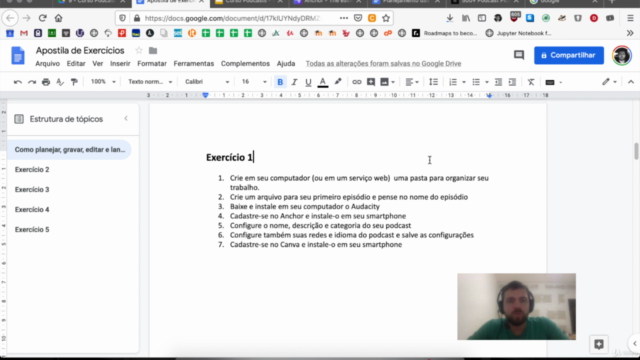Jump to Exercício 4 in outline
The width and height of the screenshot is (640, 360).
click(32, 209)
